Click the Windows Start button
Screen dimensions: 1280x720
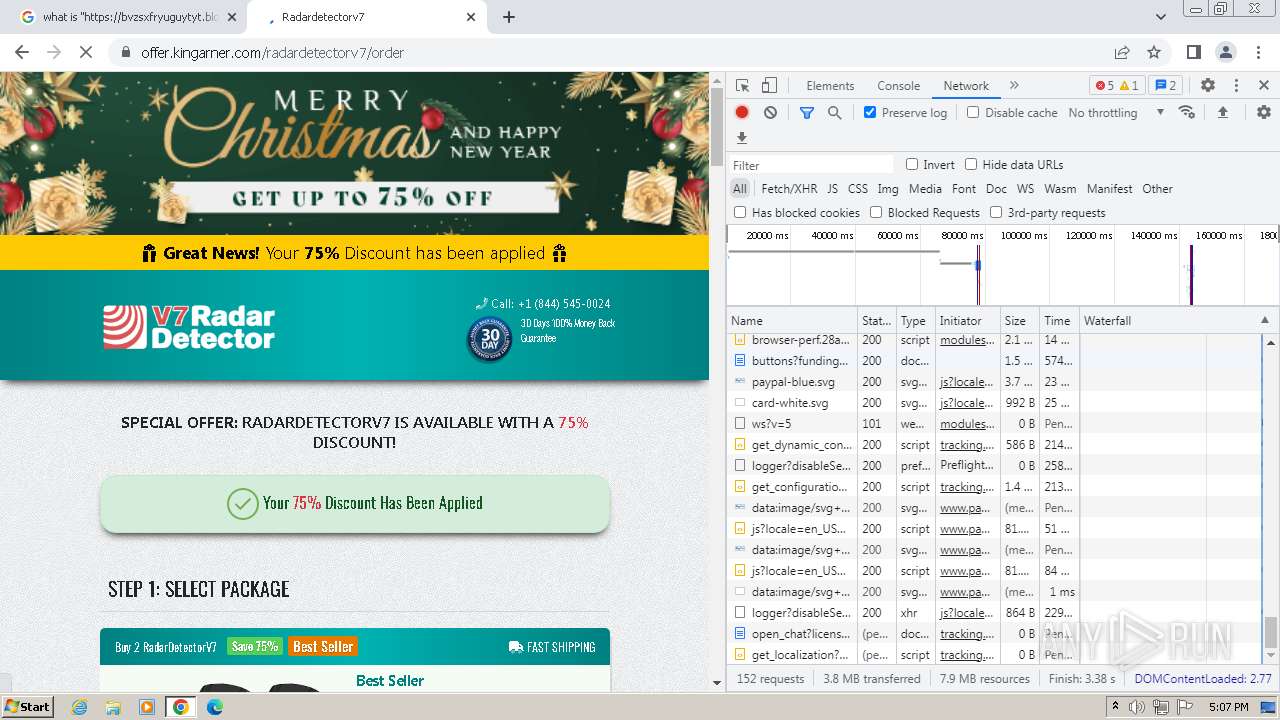coord(27,707)
